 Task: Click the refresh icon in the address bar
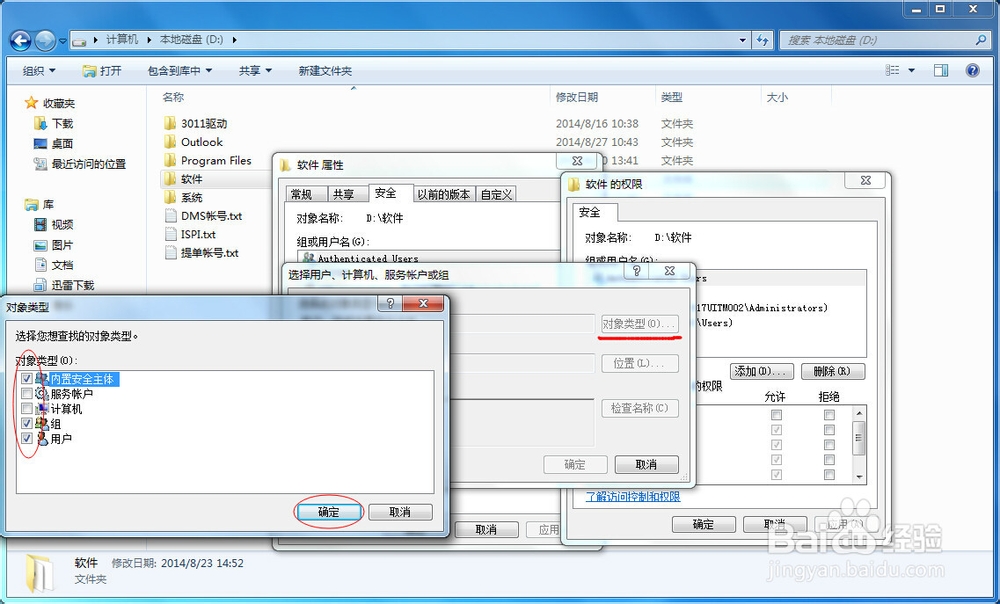[763, 40]
